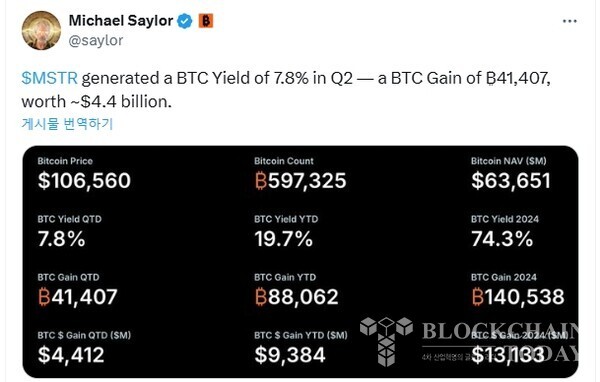Click the Korean translate post link
The image size is (600, 382).
(67, 124)
